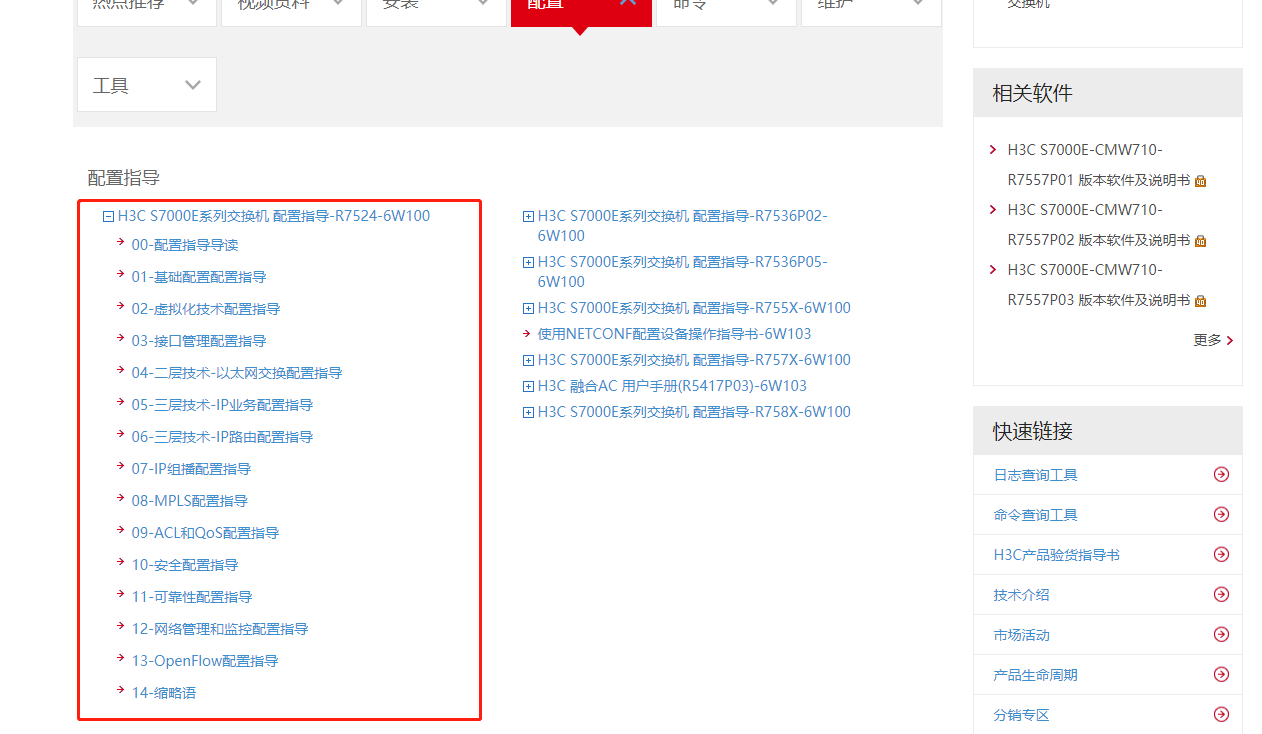Click the R7524-6W100 配置指导 title link
Image resolution: width=1262 pixels, height=734 pixels.
[x=274, y=216]
